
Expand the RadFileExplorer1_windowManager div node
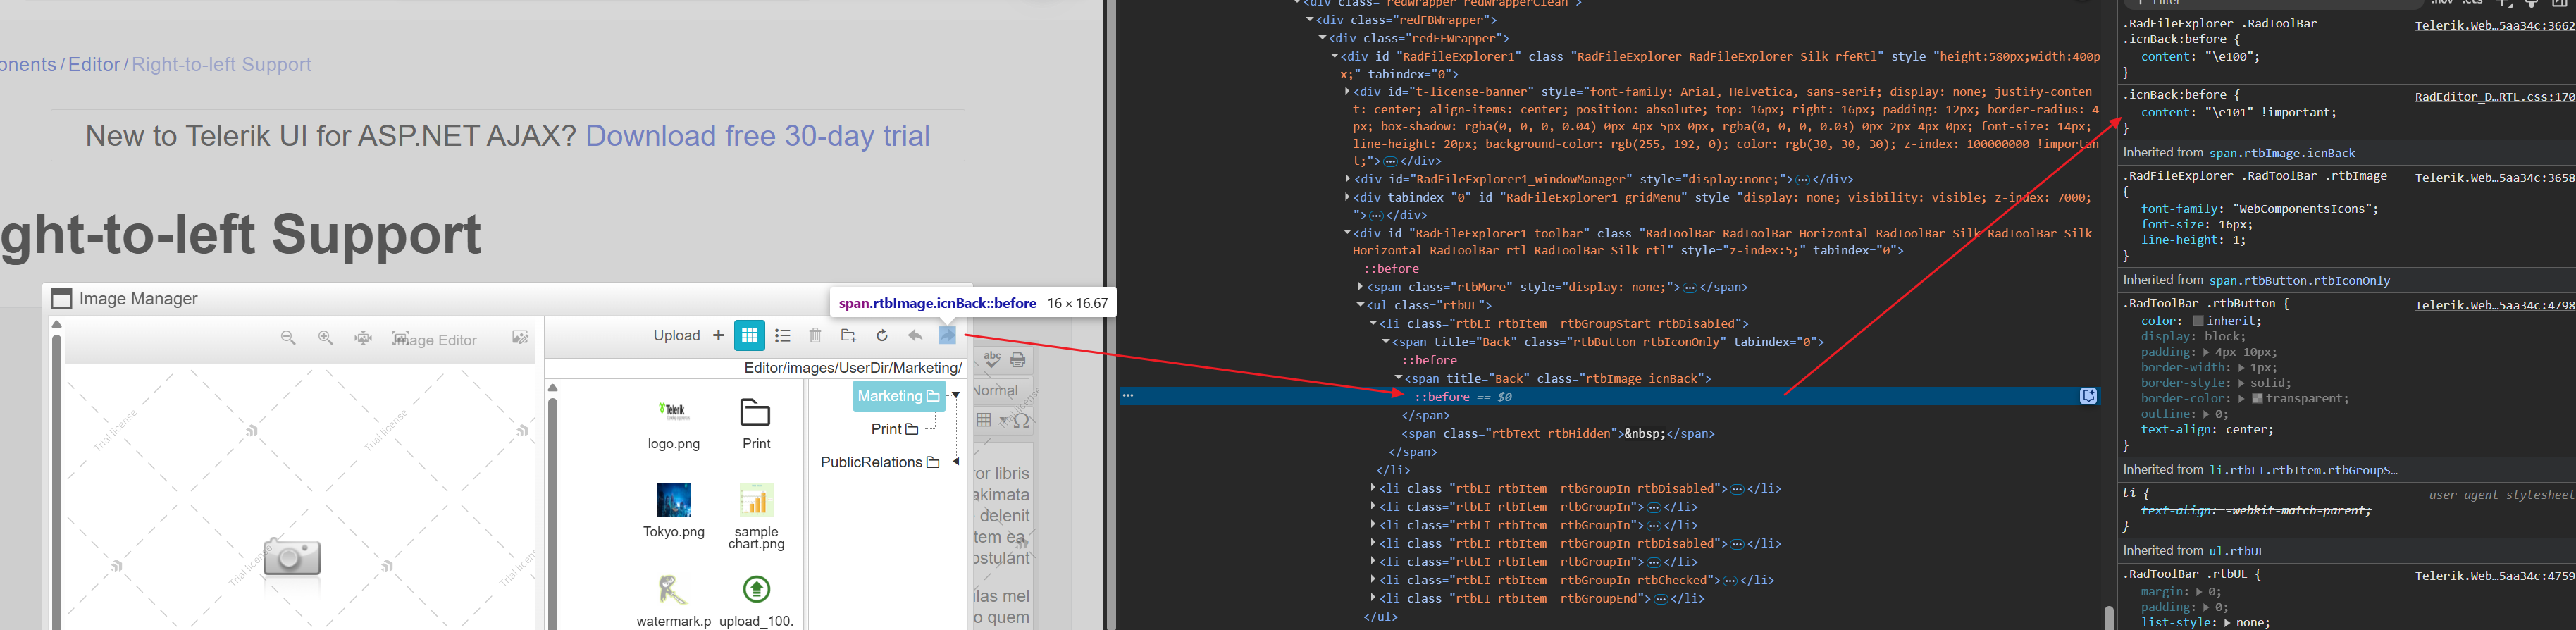coord(1347,179)
